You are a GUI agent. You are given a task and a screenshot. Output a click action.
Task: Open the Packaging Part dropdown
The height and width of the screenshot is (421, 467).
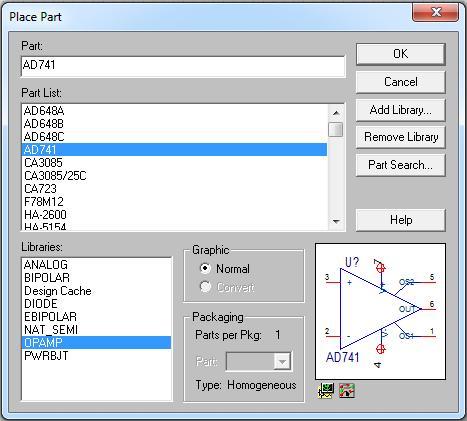click(x=282, y=361)
